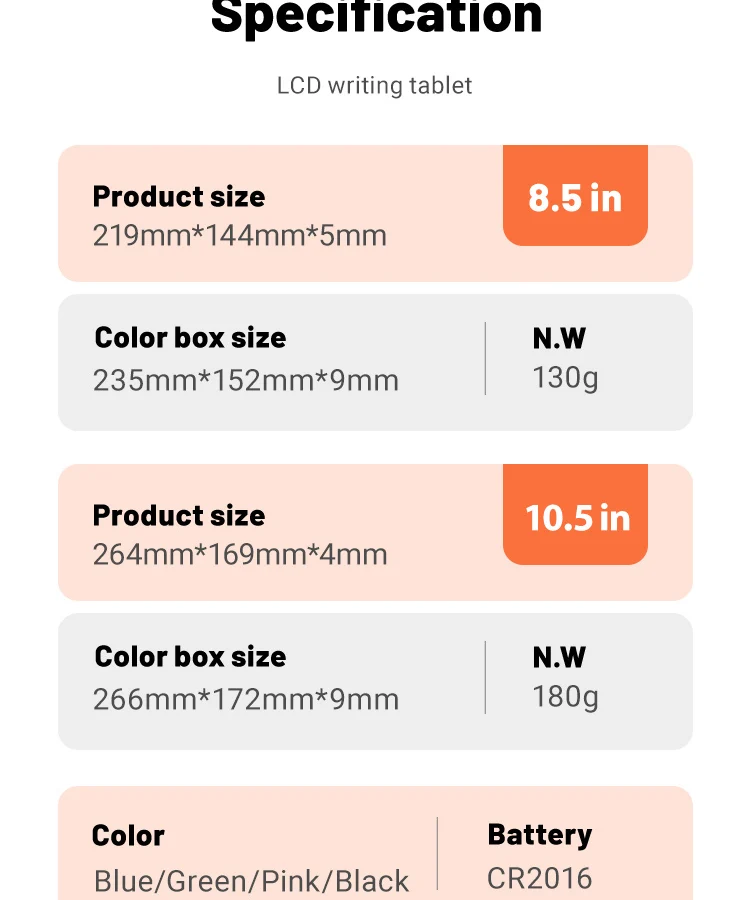This screenshot has width=750, height=900.
Task: Click the 8.5 in orange badge
Action: click(x=575, y=195)
